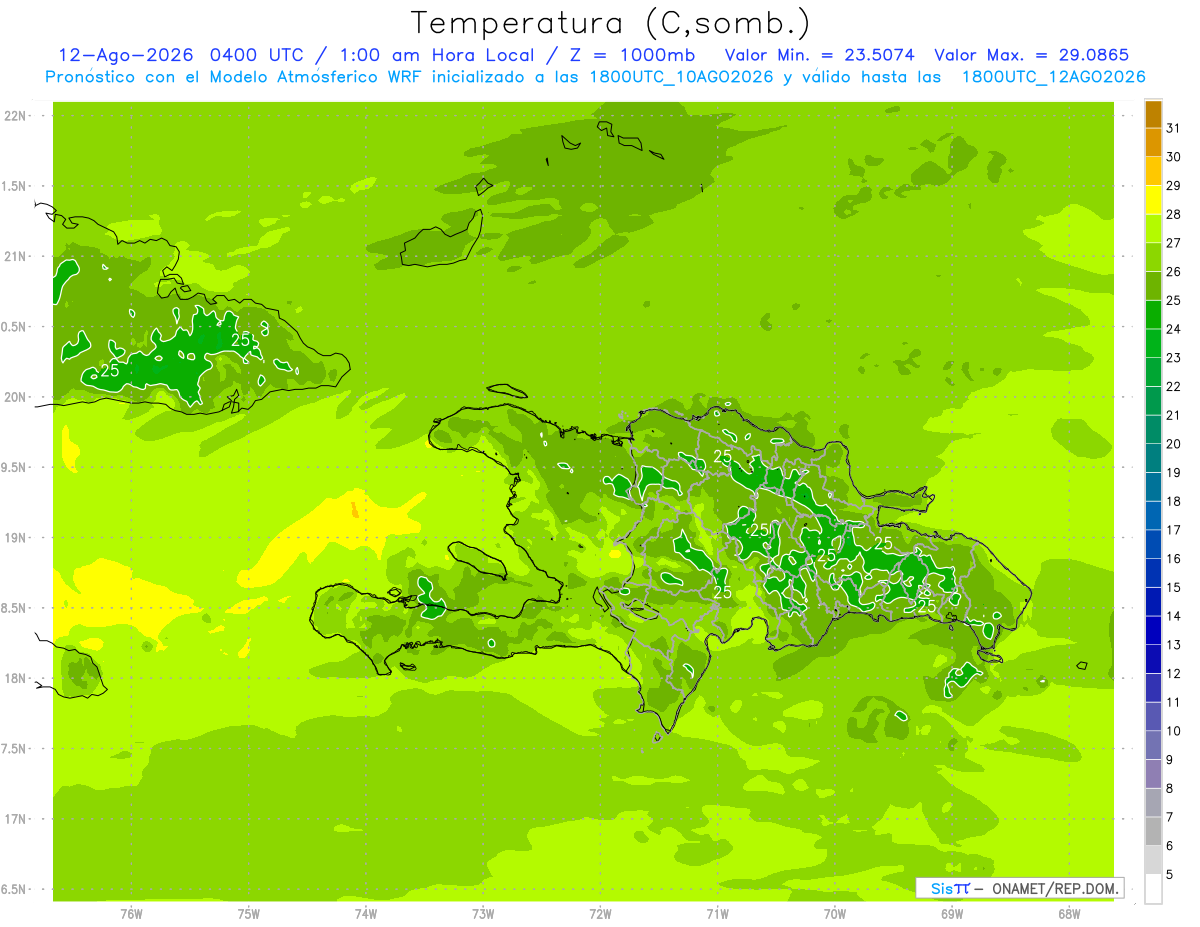Click the '68W' longitude axis label
The image size is (1200, 927).
tap(1069, 914)
